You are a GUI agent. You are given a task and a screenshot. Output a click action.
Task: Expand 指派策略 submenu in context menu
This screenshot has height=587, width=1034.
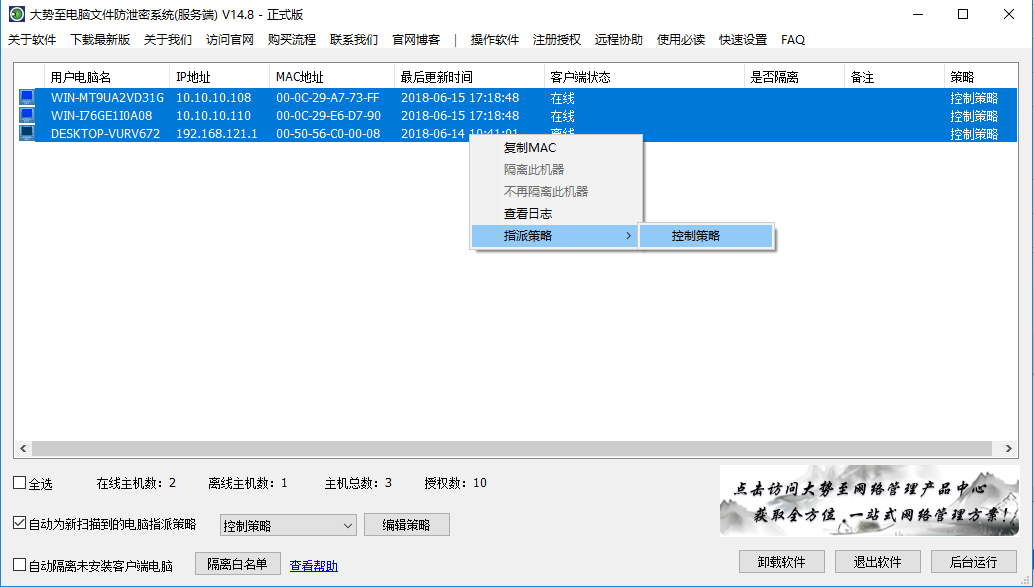(x=554, y=236)
